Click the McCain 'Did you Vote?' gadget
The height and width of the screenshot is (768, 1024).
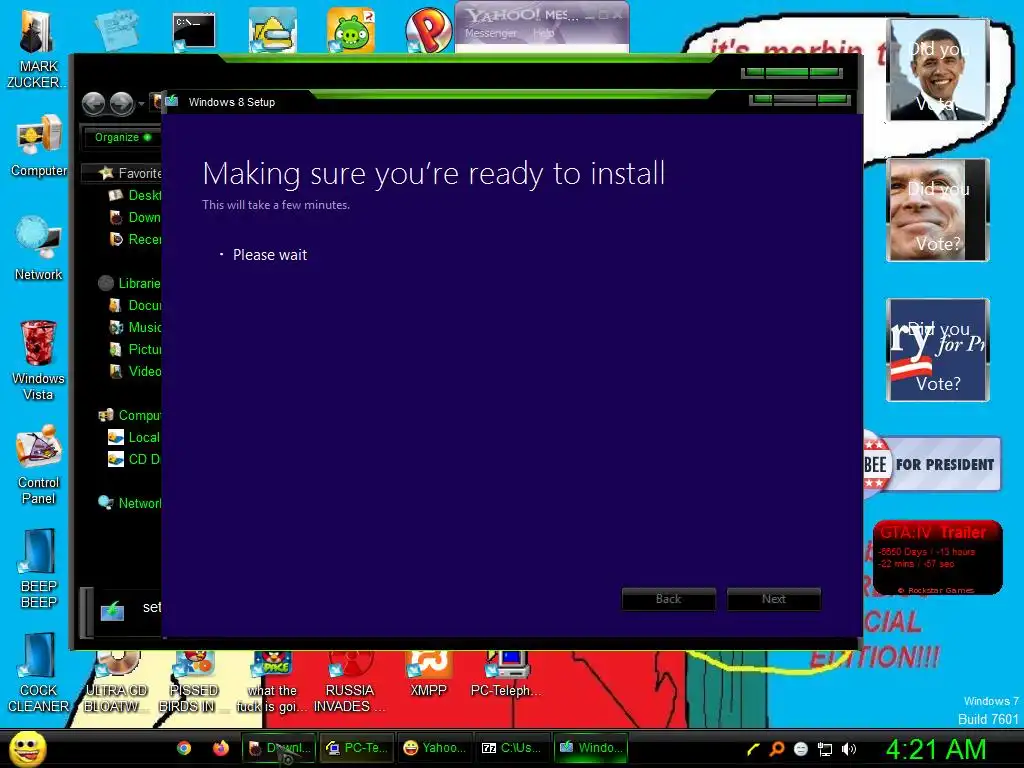(x=938, y=210)
